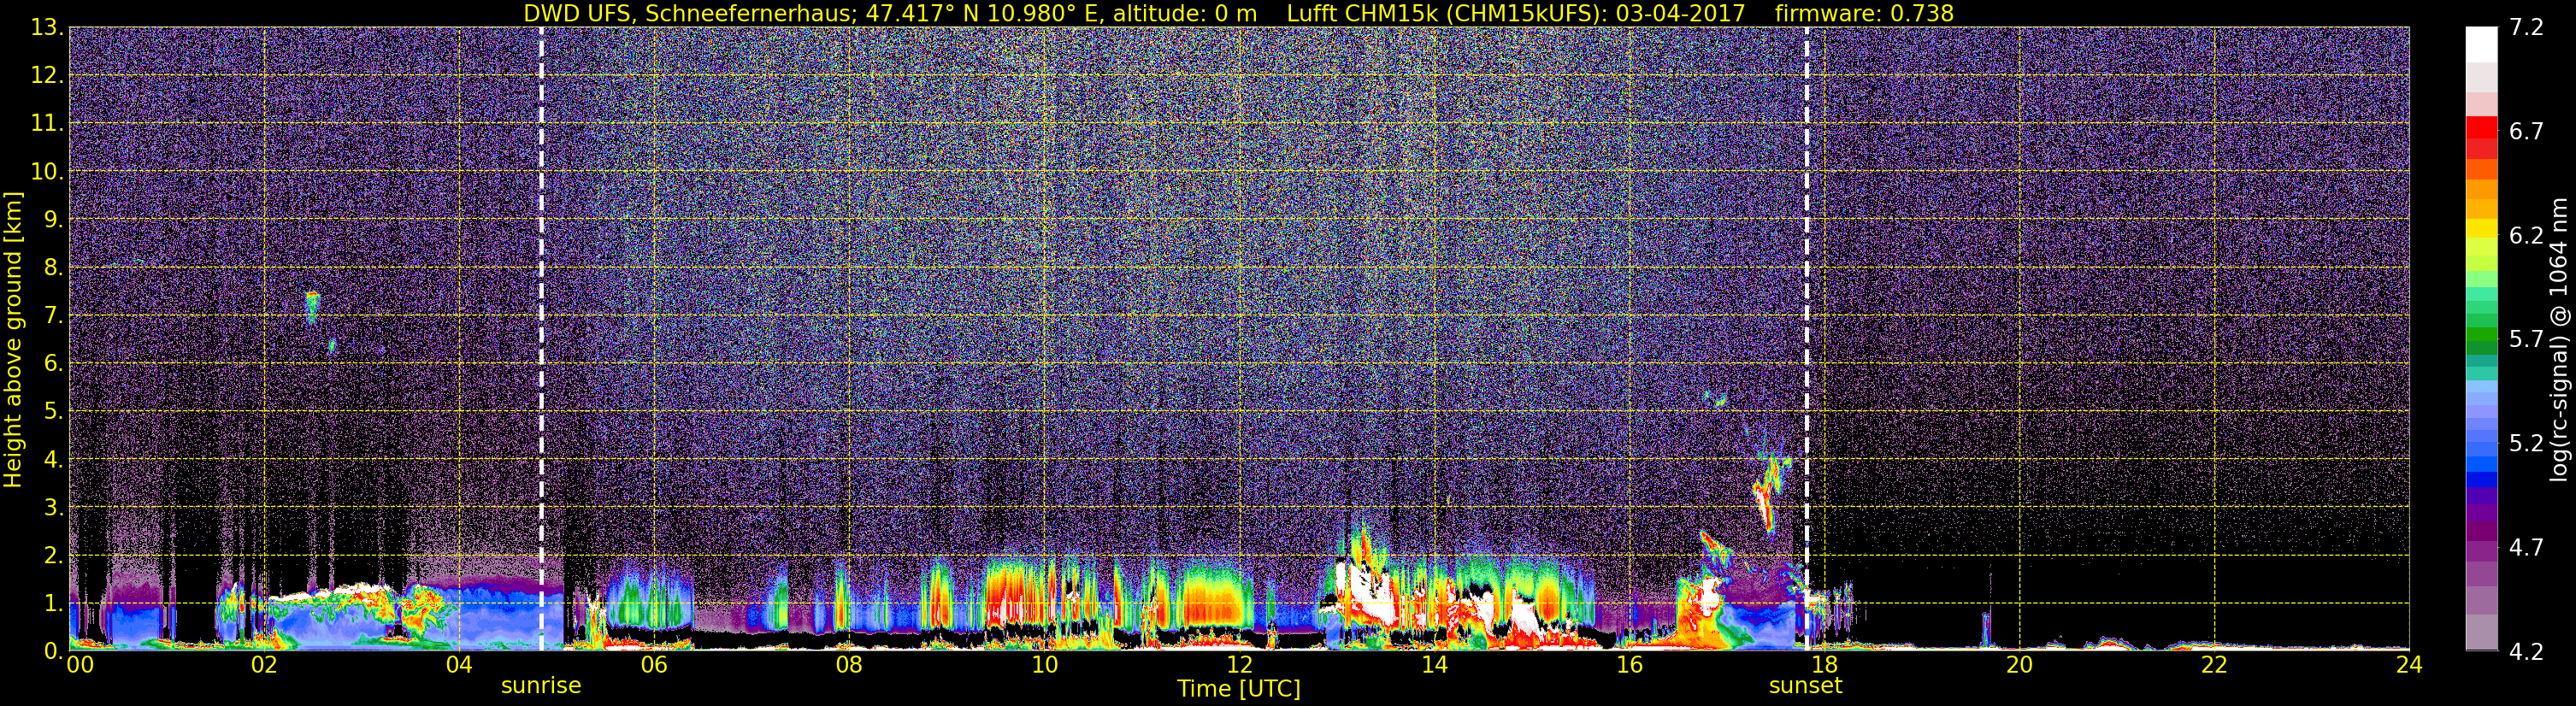Click the 4.7 colorbar tick value

[x=2526, y=548]
